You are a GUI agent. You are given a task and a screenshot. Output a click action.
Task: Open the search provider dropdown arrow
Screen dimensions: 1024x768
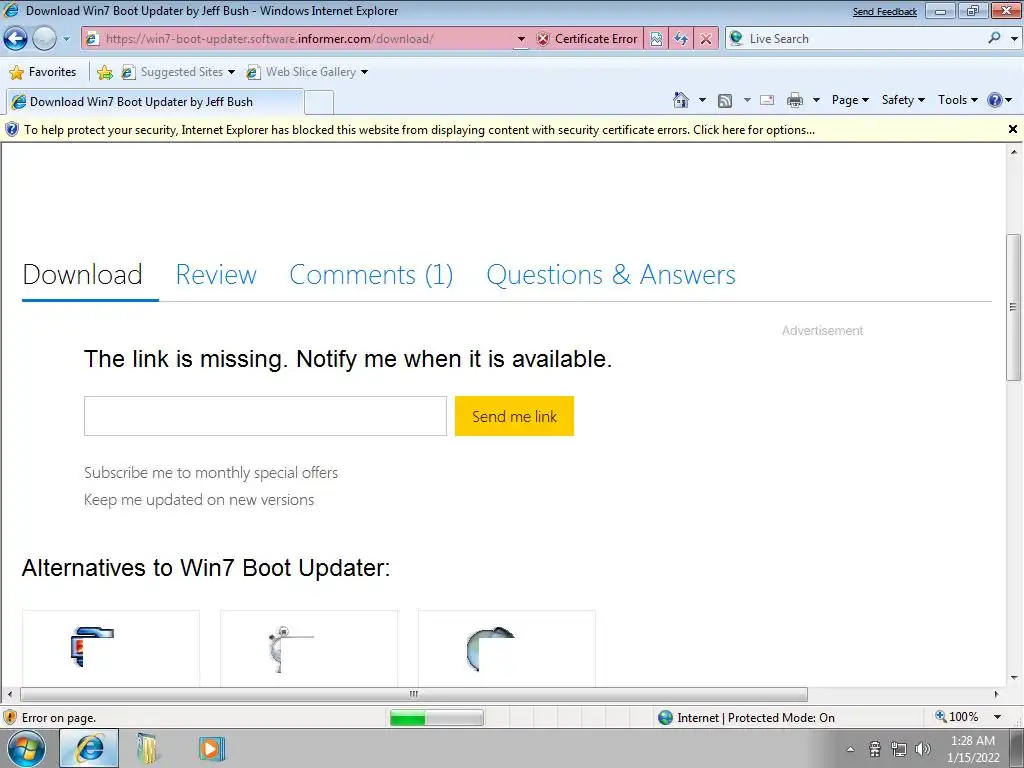[1014, 39]
